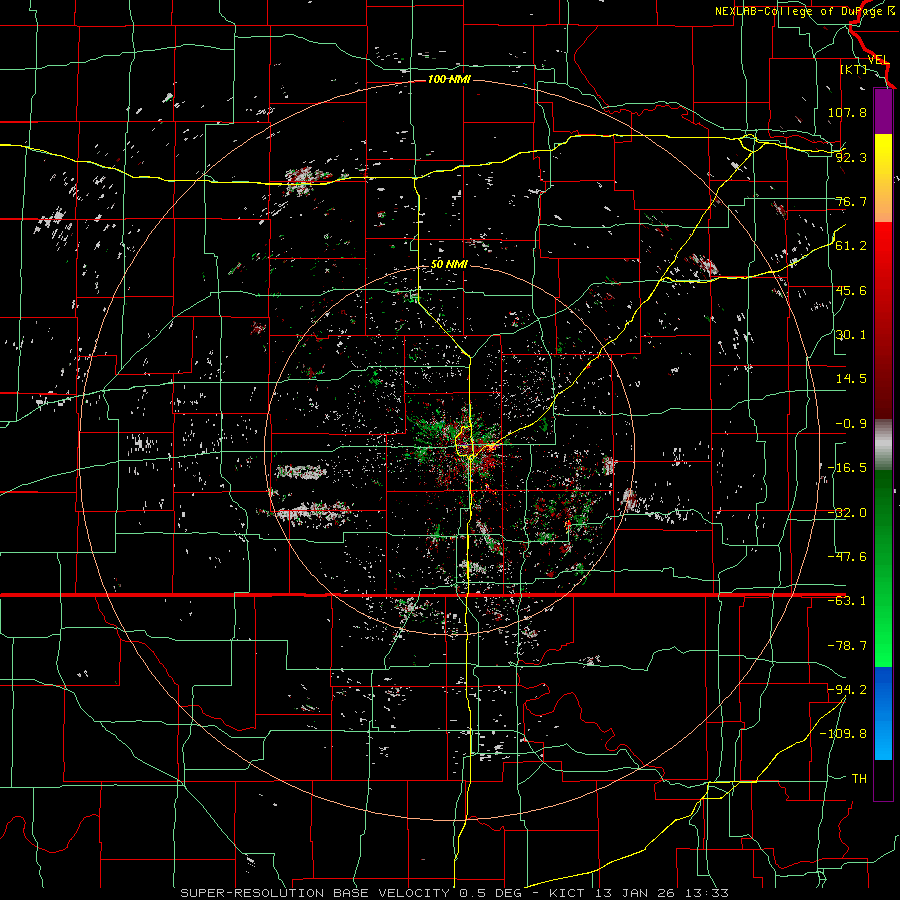
Task: Click the 100 NMI range ring label
Action: tap(449, 79)
